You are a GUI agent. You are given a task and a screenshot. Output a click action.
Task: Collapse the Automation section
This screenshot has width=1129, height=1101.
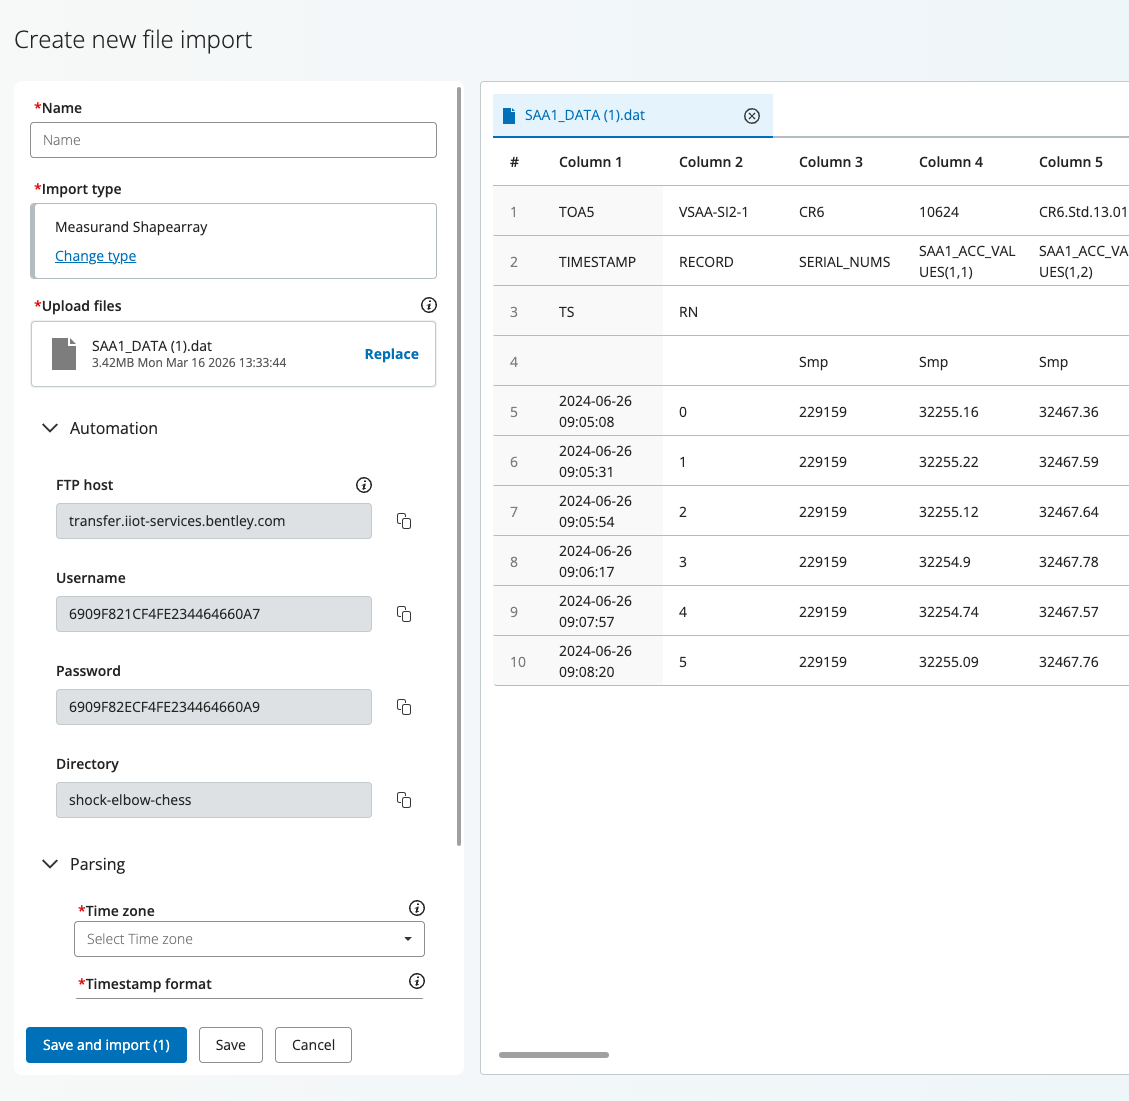point(50,428)
